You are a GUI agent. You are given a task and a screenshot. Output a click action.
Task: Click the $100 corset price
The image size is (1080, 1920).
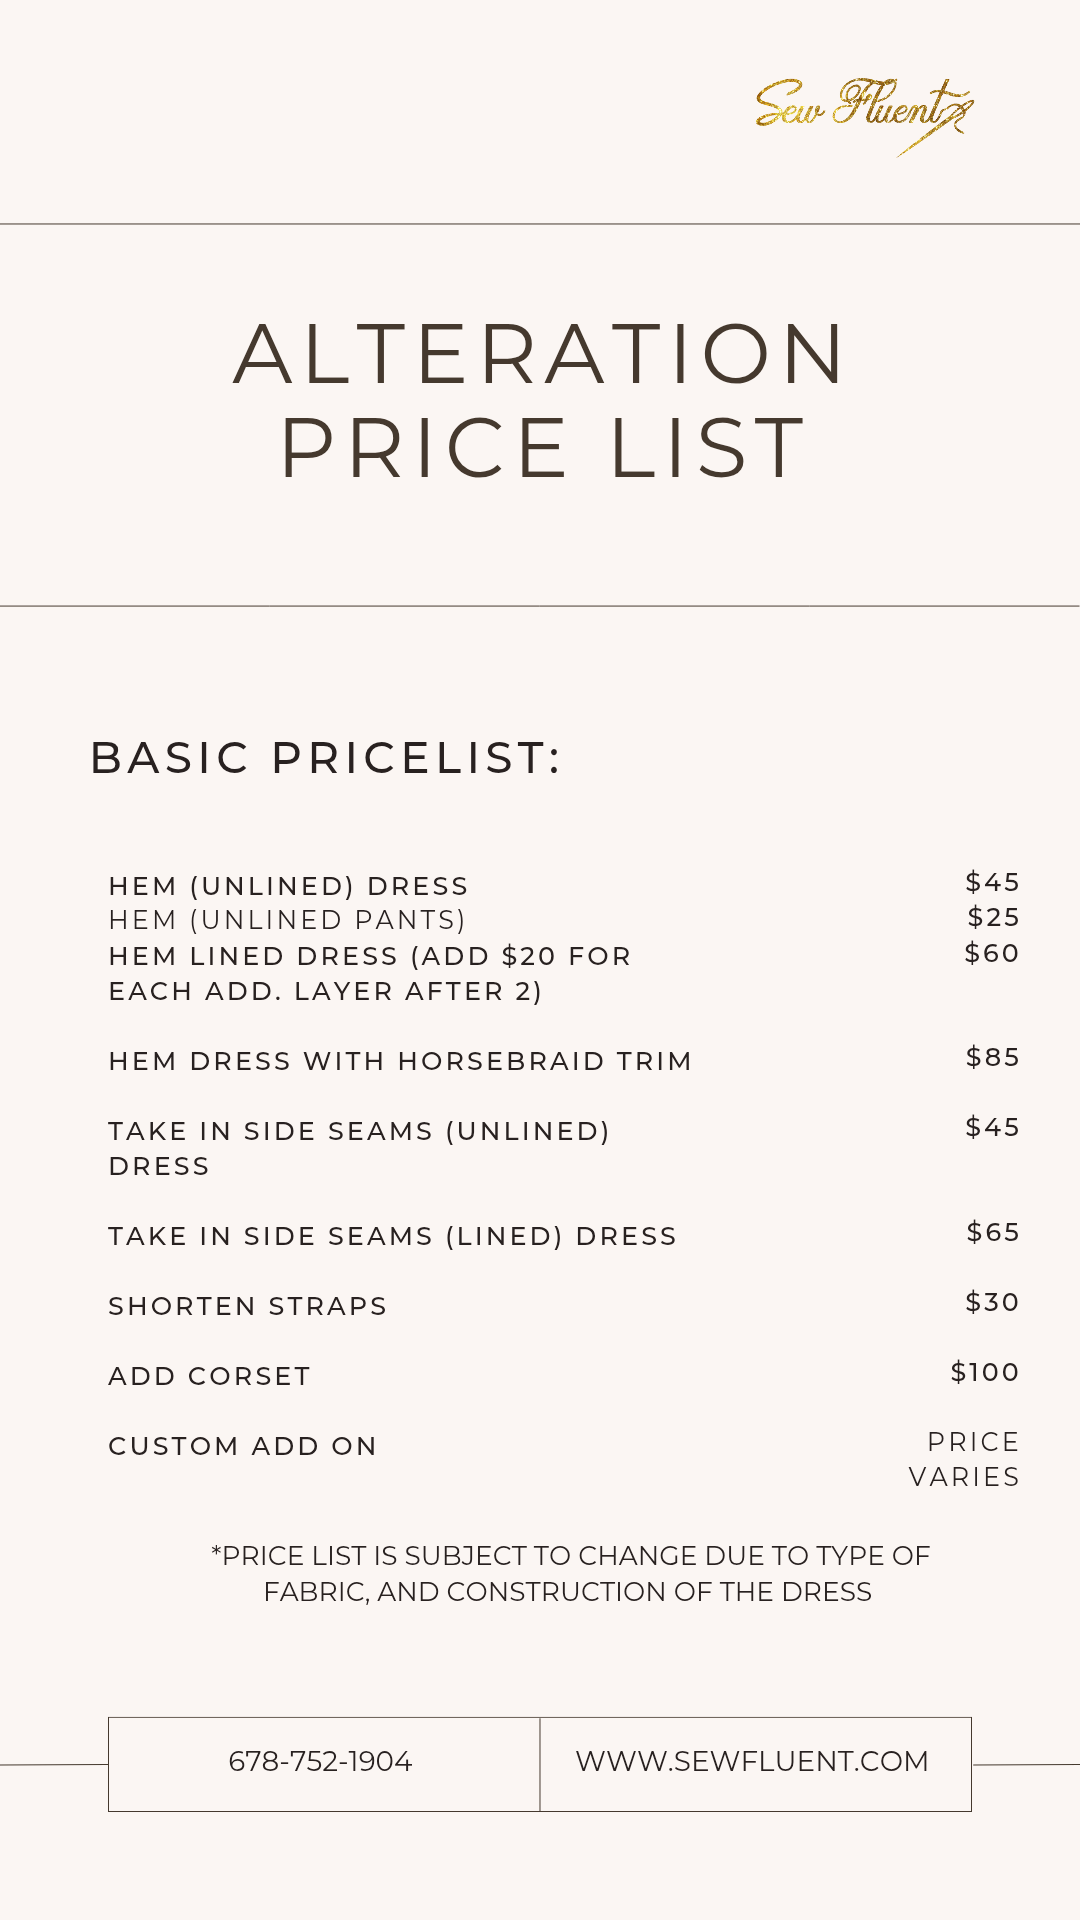(x=985, y=1372)
